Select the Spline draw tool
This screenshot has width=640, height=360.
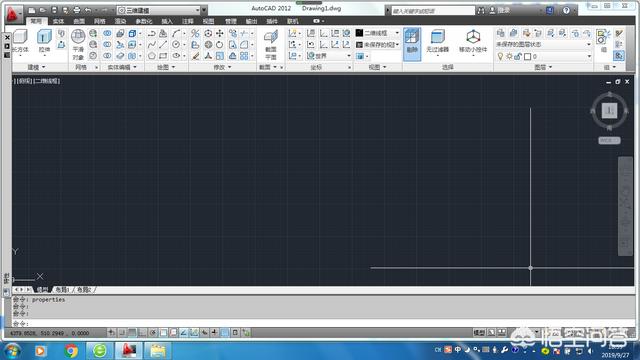[151, 44]
